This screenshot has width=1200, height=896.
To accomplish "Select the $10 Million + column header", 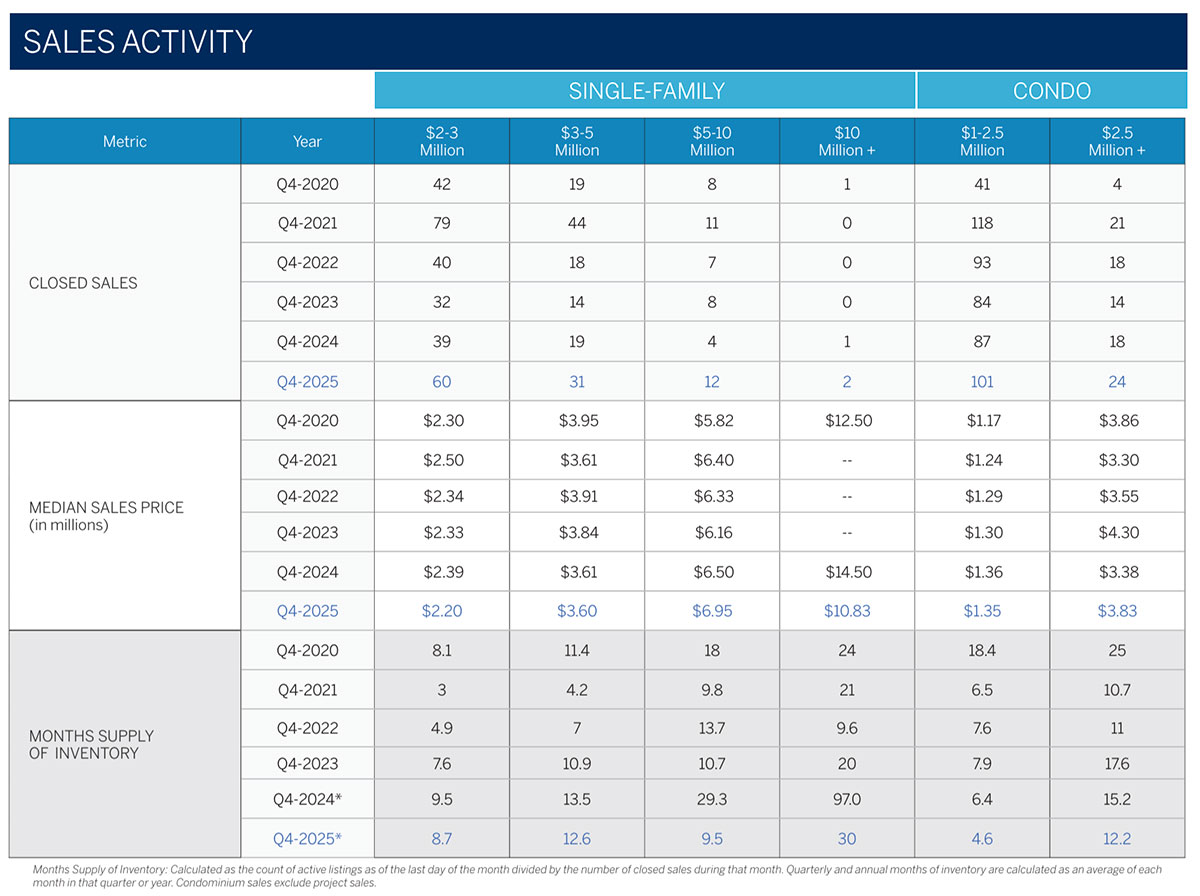I will coord(846,140).
